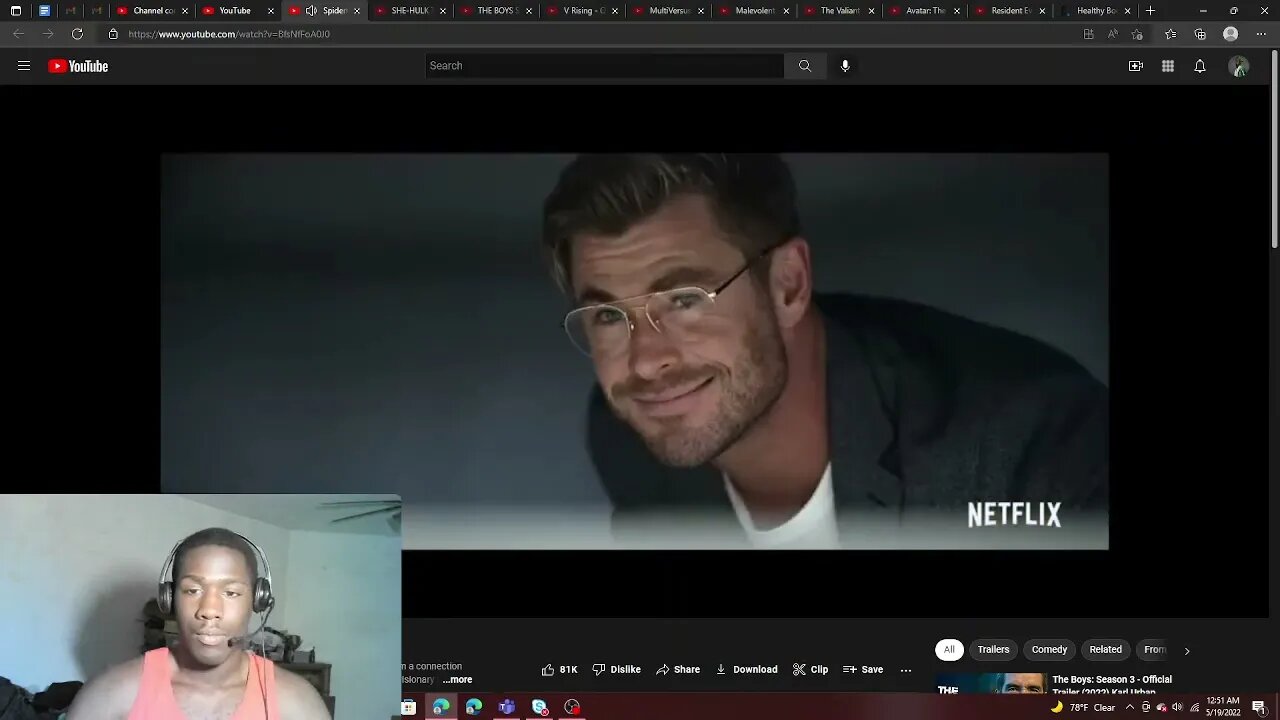Viewport: 1280px width, 720px height.
Task: Open the Windows action center notifications
Action: pos(1259,707)
